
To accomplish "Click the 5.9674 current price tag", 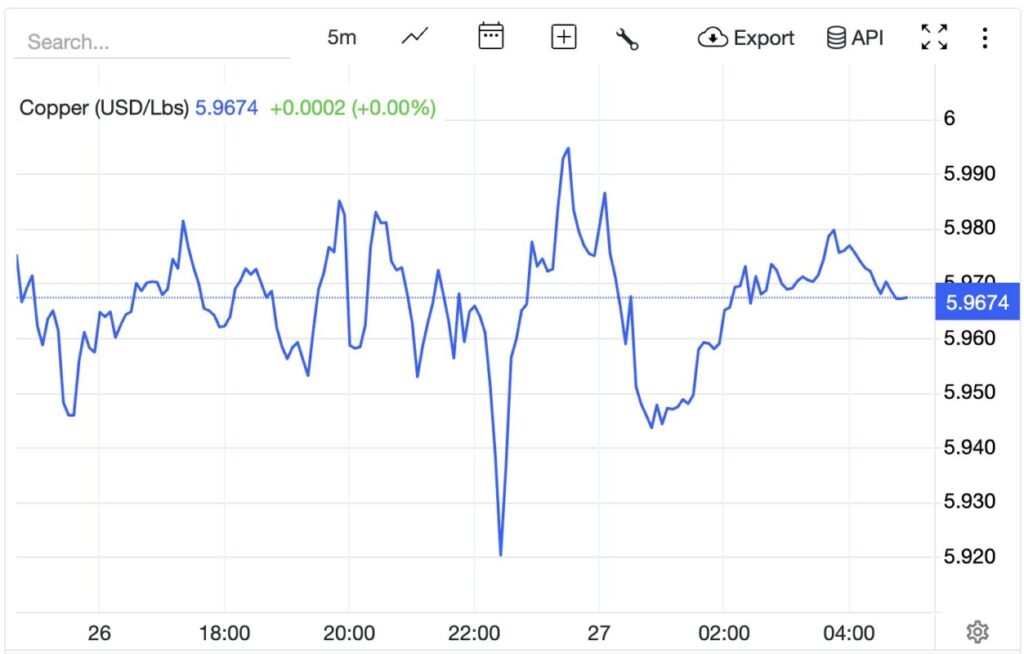I will pos(976,300).
